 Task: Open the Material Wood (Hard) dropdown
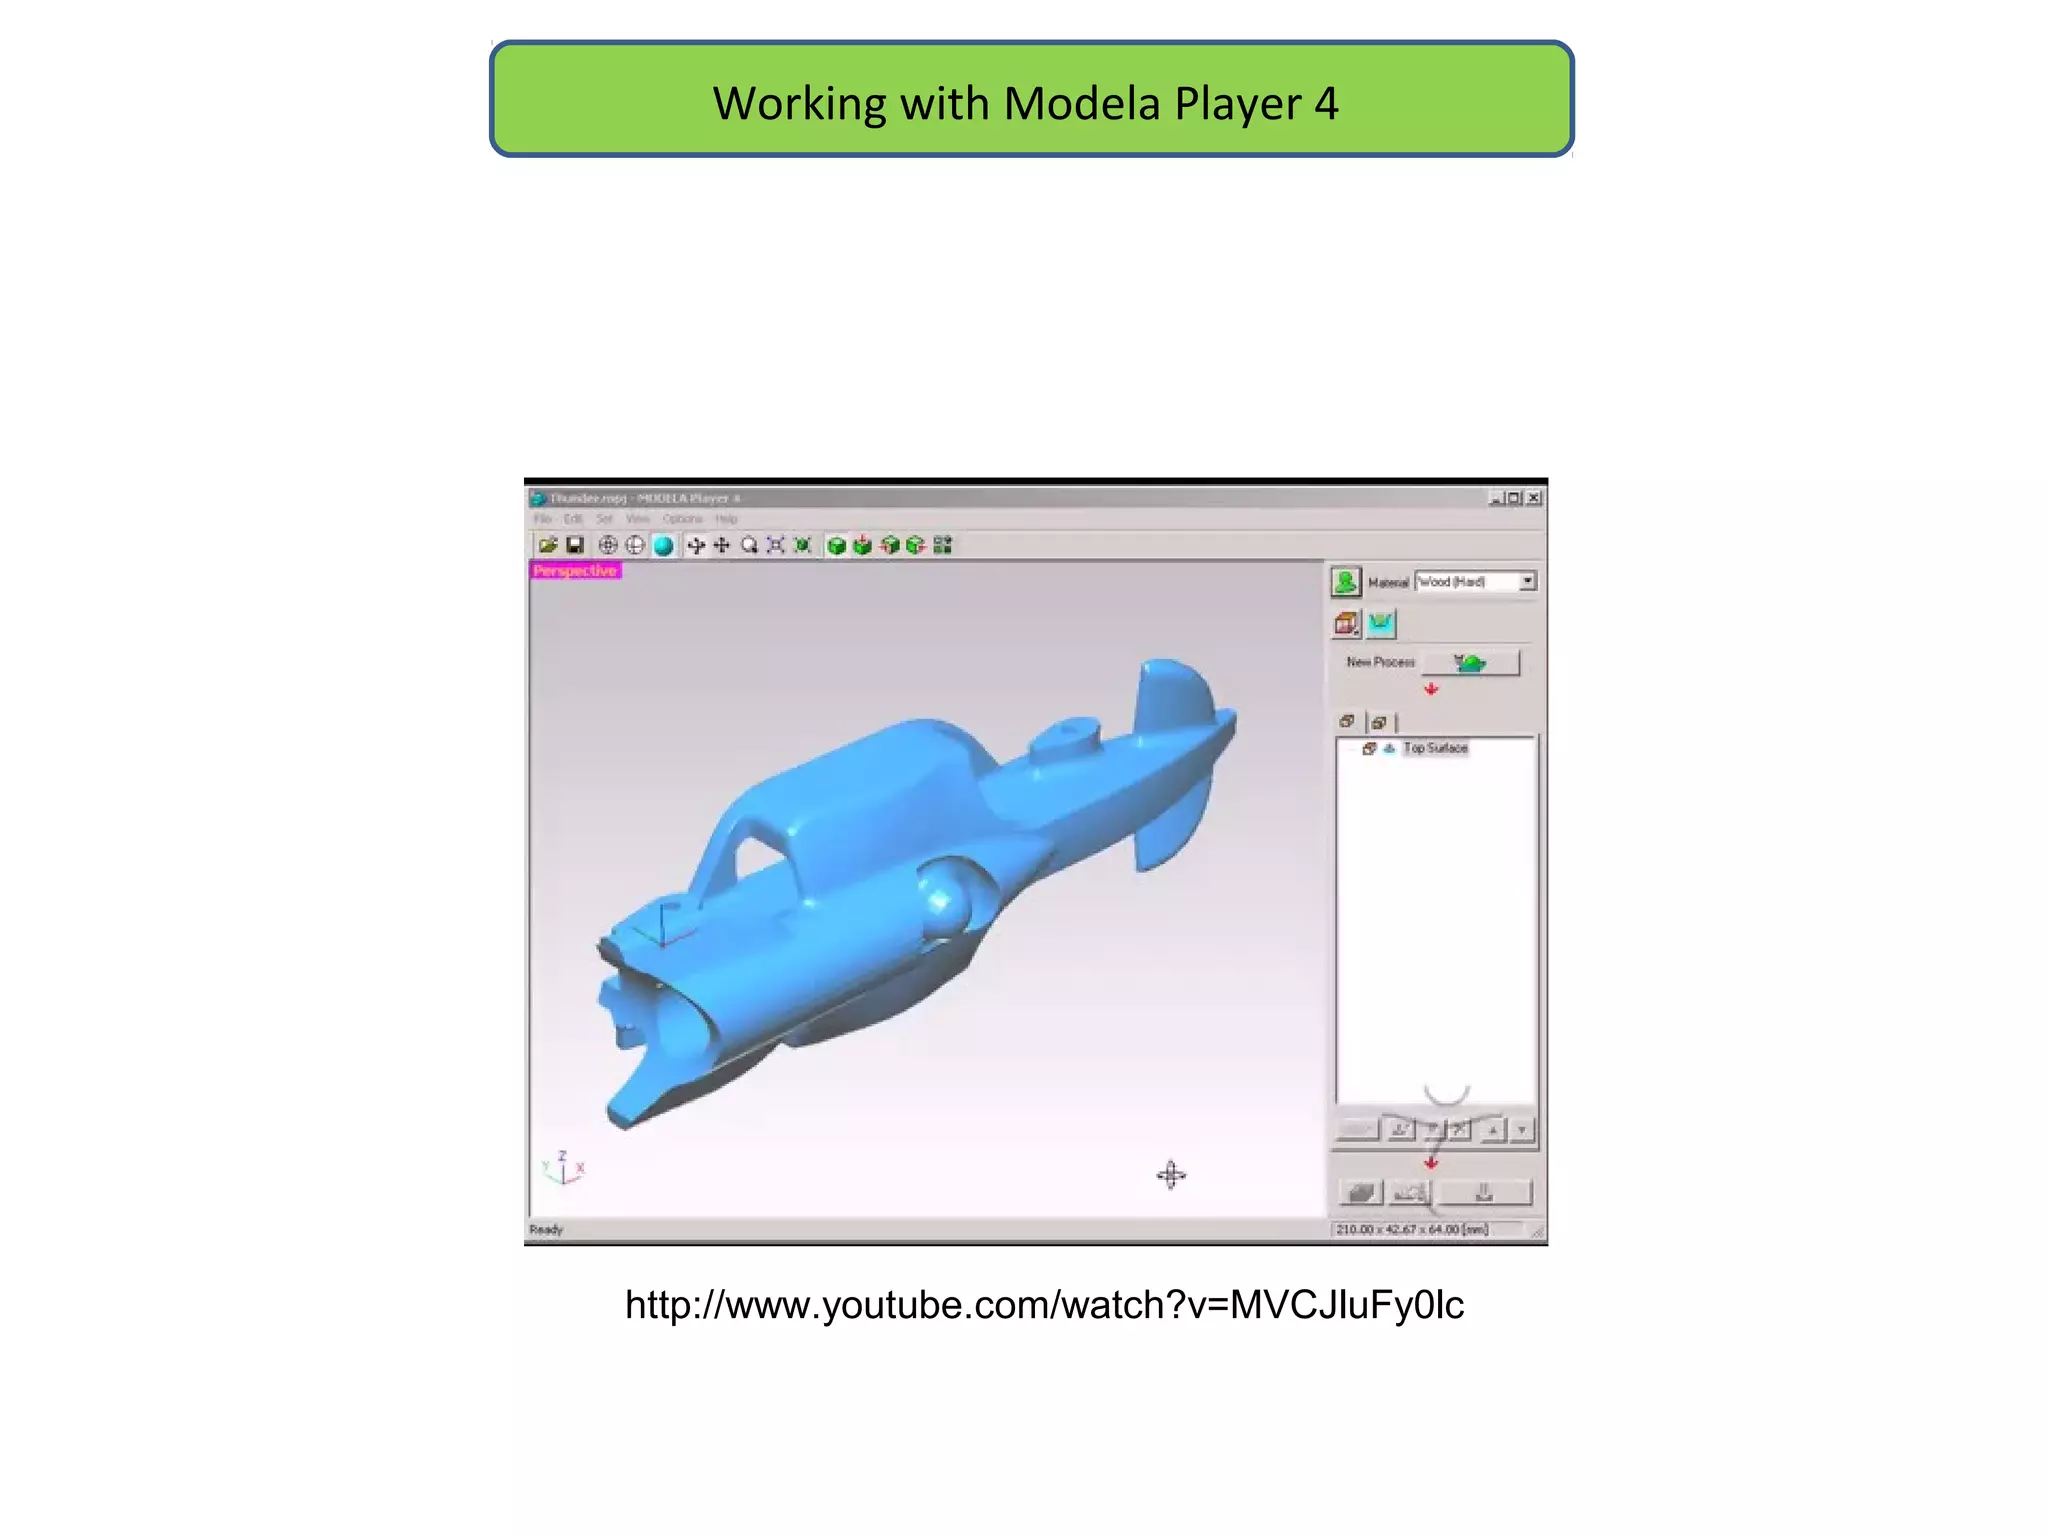(1476, 581)
